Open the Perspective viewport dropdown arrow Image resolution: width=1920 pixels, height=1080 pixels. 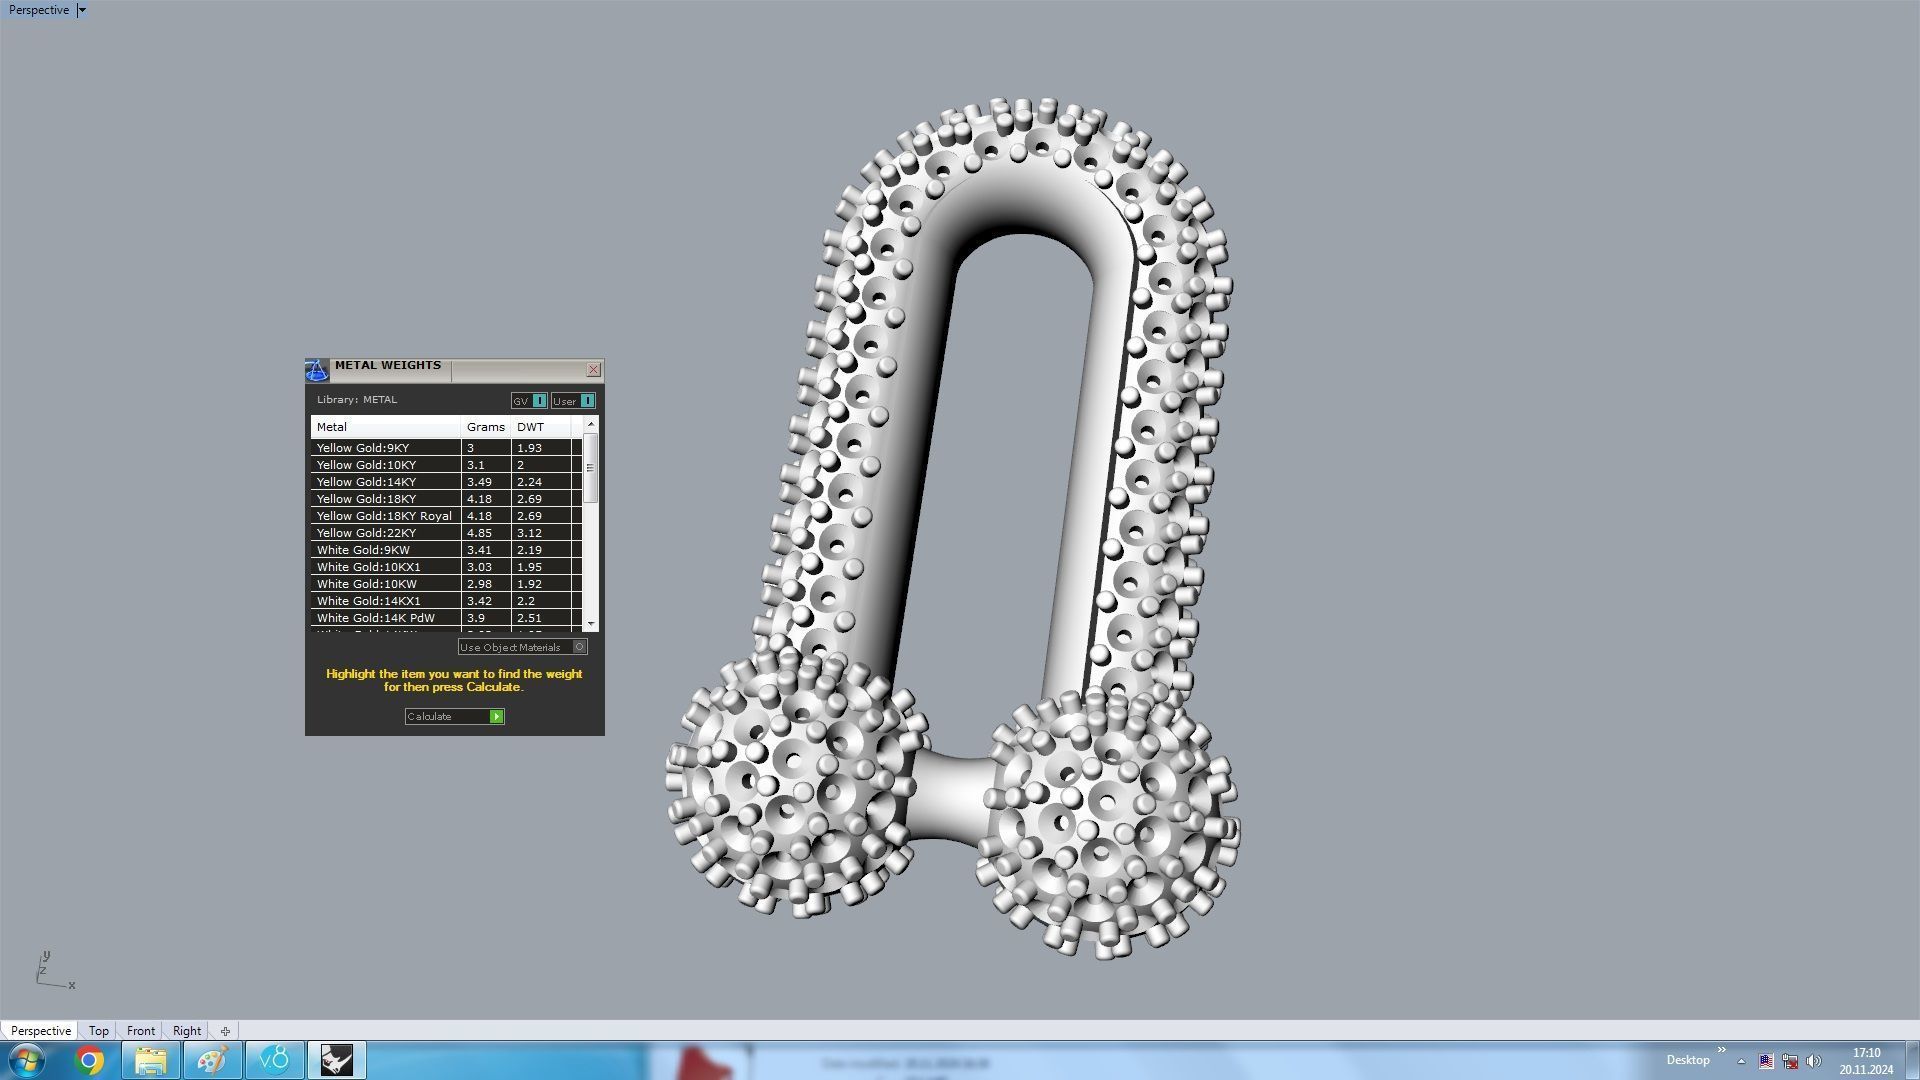coord(82,10)
